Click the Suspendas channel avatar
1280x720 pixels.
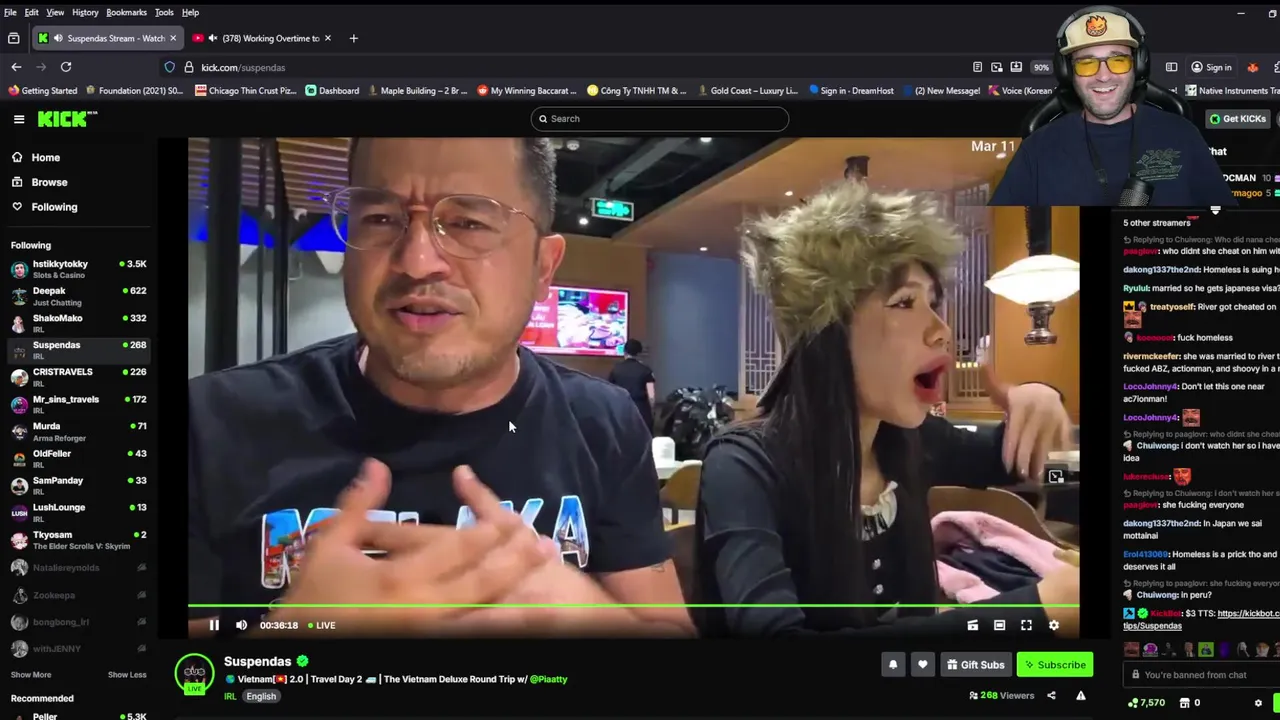tap(194, 673)
